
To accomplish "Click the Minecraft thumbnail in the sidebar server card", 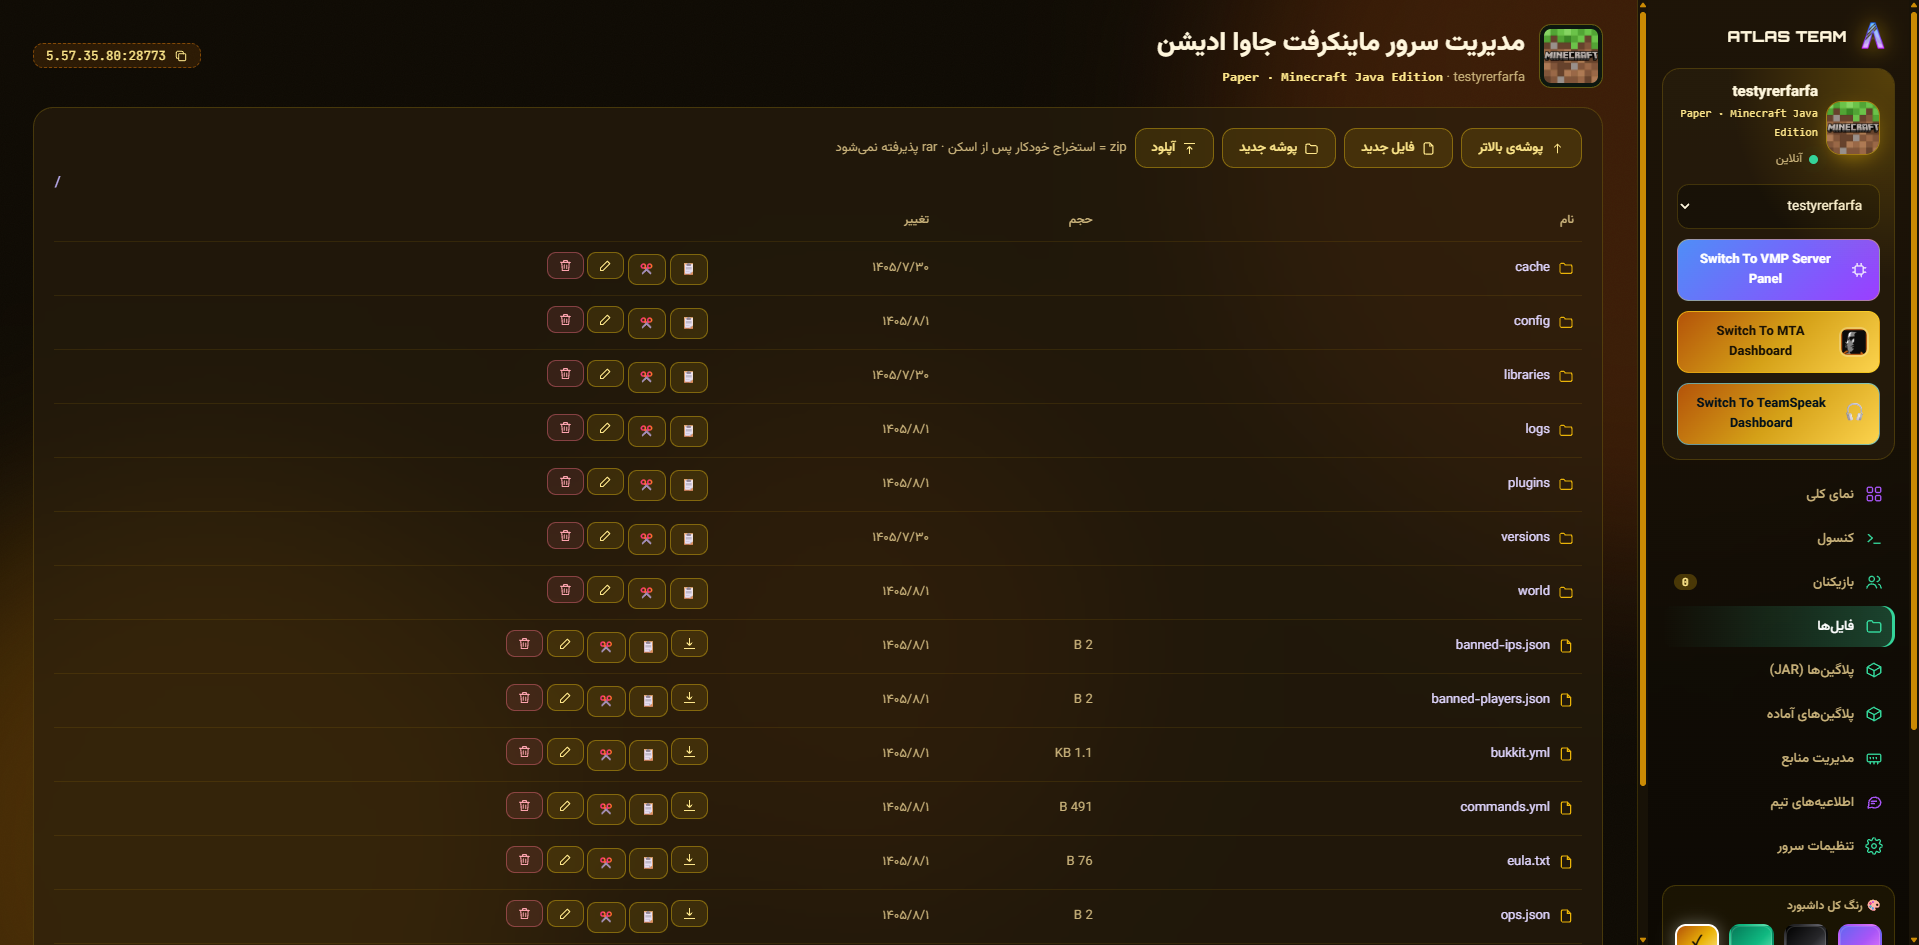I will [x=1853, y=128].
